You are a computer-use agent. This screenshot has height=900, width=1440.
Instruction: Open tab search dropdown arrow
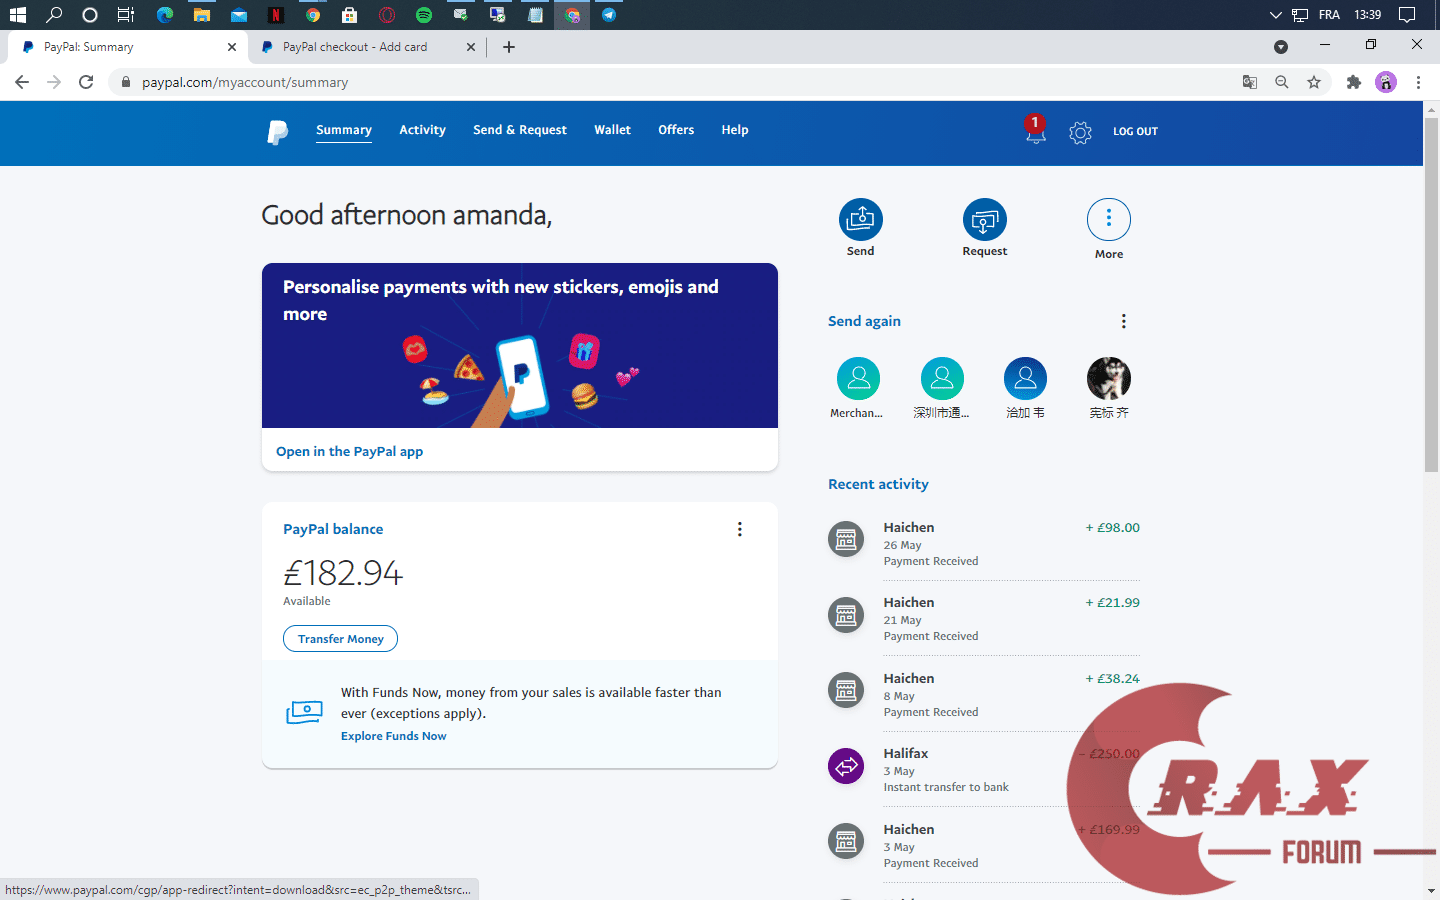point(1281,47)
